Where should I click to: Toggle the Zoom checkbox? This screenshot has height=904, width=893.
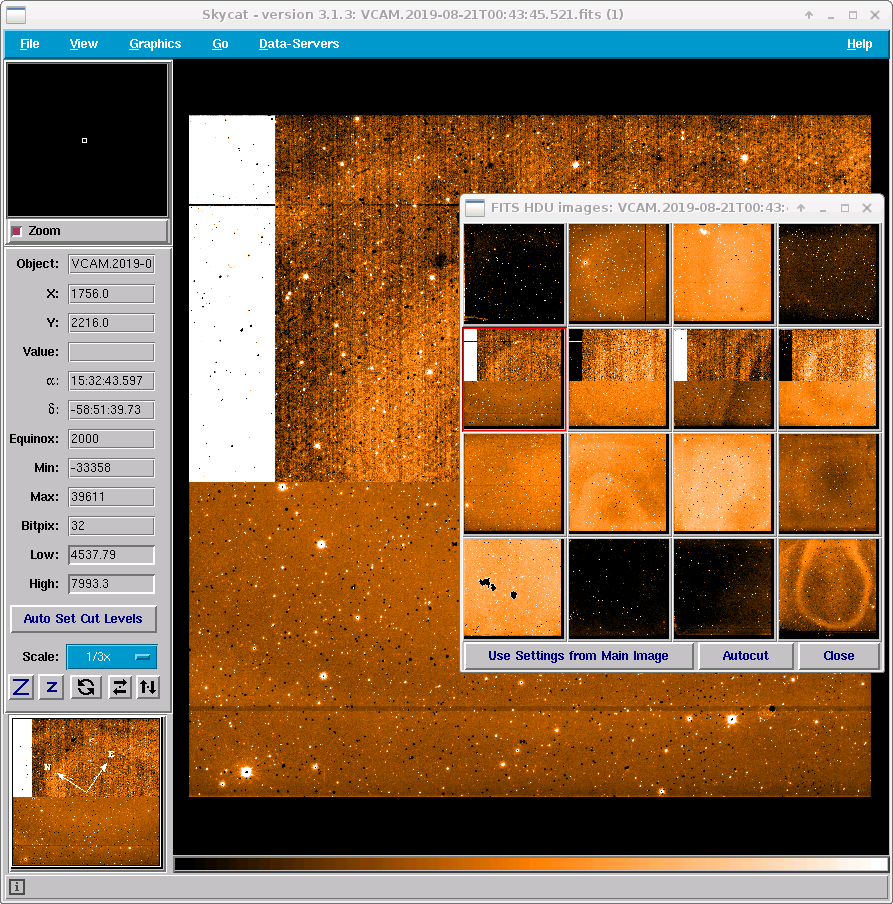tap(17, 231)
